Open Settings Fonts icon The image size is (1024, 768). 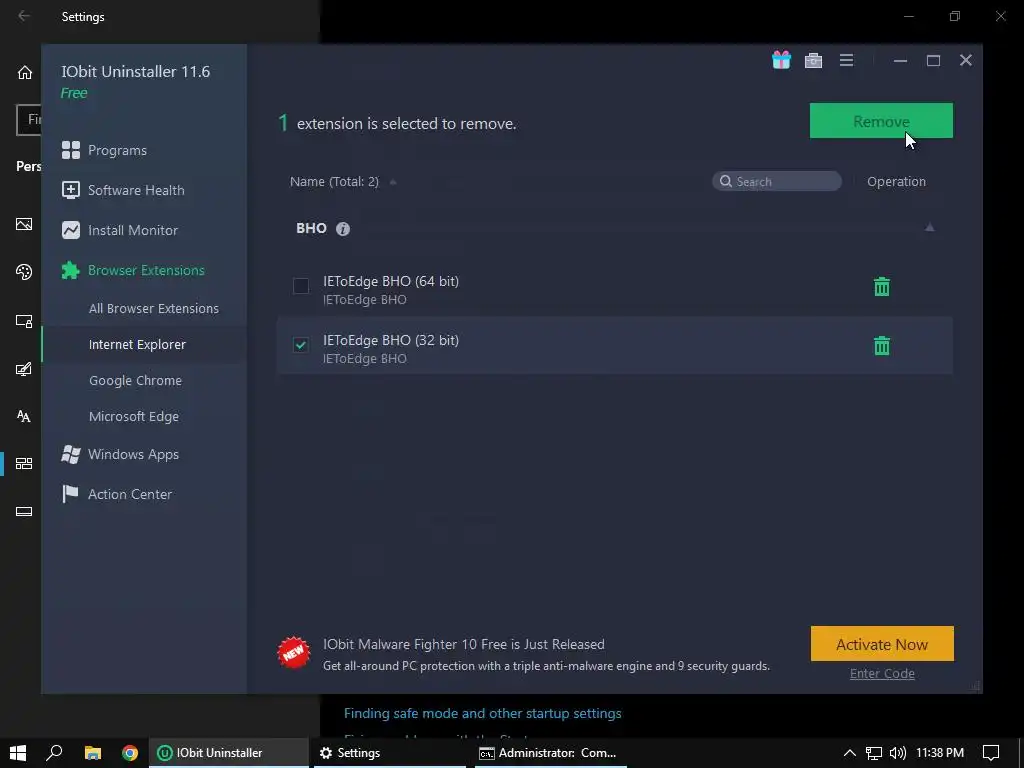click(x=24, y=416)
